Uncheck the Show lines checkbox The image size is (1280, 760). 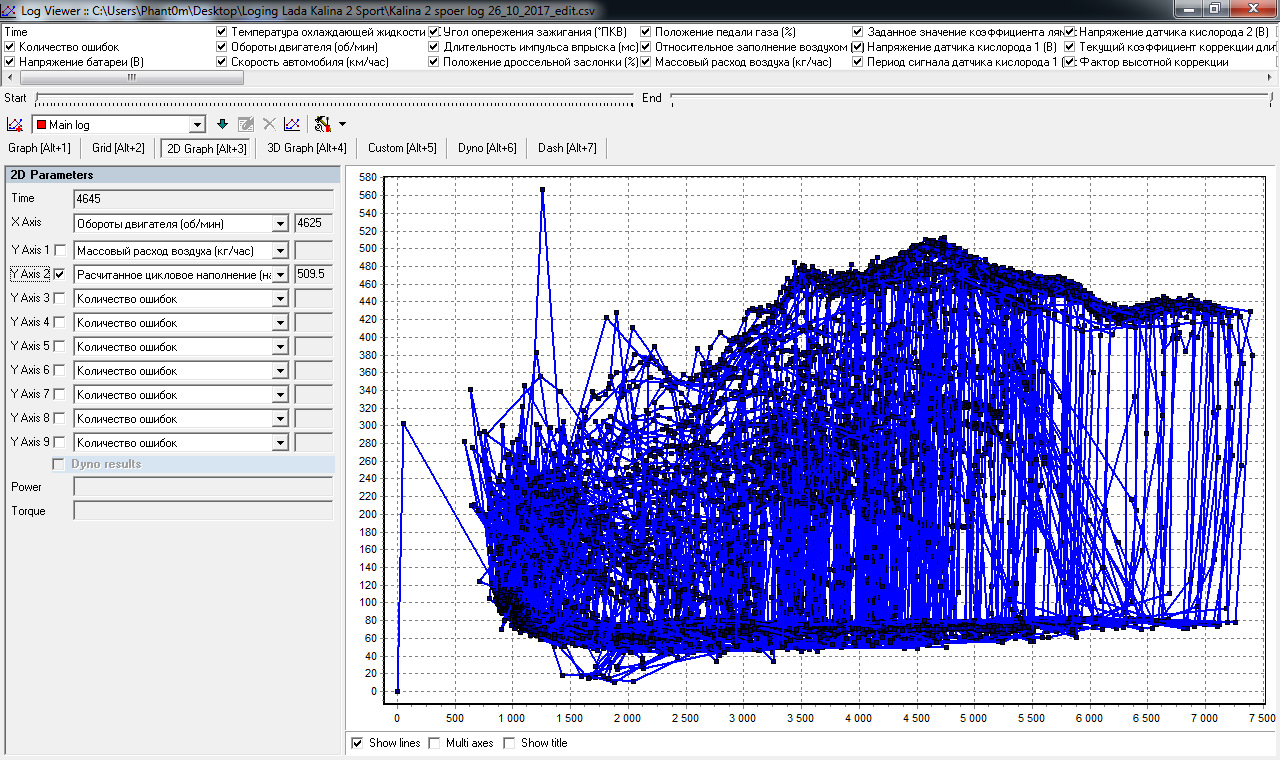coord(358,743)
